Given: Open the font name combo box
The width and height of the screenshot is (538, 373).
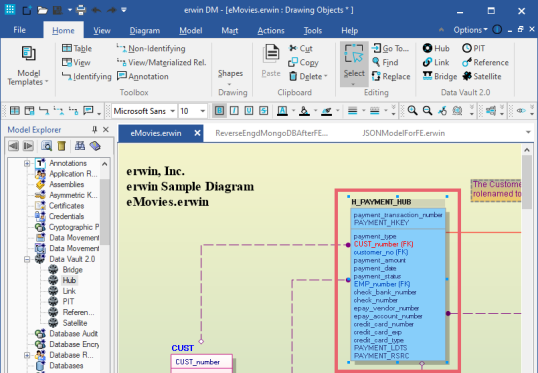Looking at the screenshot, I should coord(144,111).
